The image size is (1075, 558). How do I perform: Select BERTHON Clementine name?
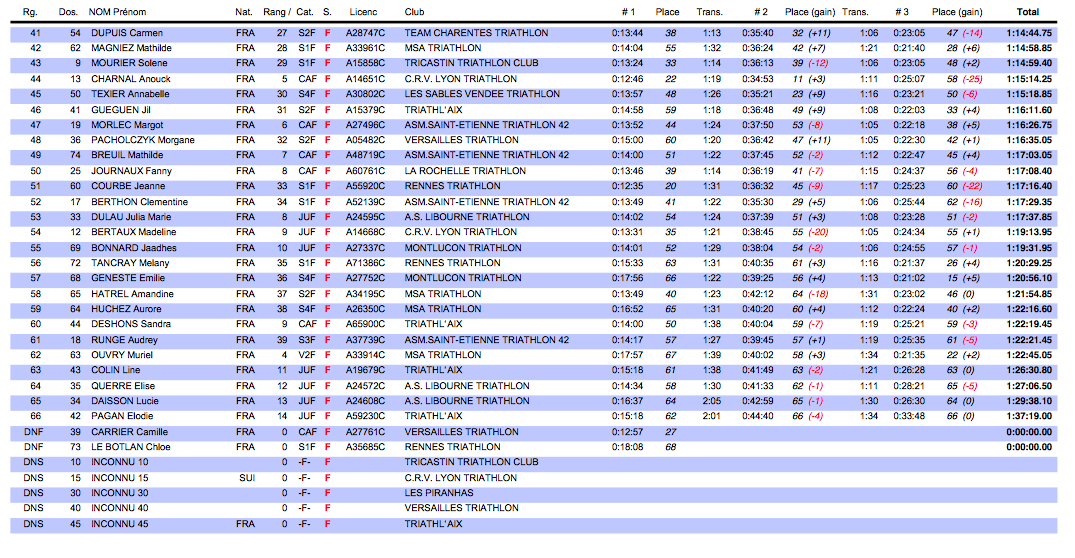[x=139, y=202]
